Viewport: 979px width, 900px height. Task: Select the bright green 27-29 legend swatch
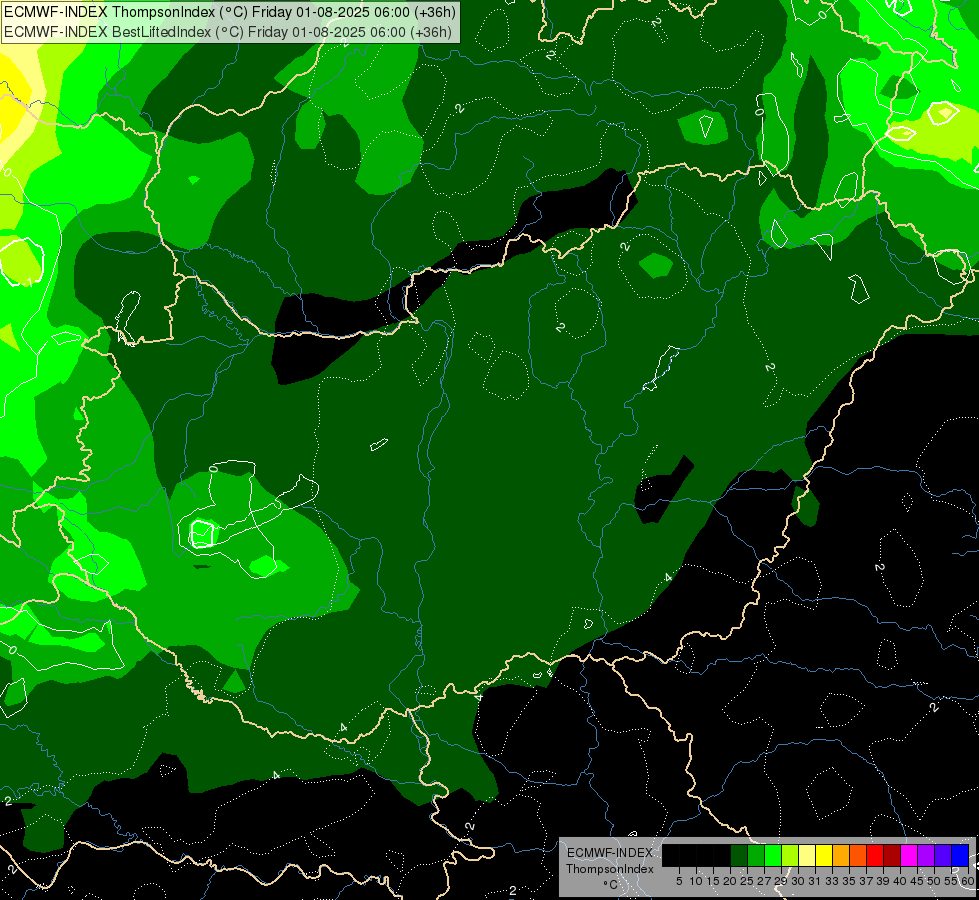pyautogui.click(x=773, y=855)
